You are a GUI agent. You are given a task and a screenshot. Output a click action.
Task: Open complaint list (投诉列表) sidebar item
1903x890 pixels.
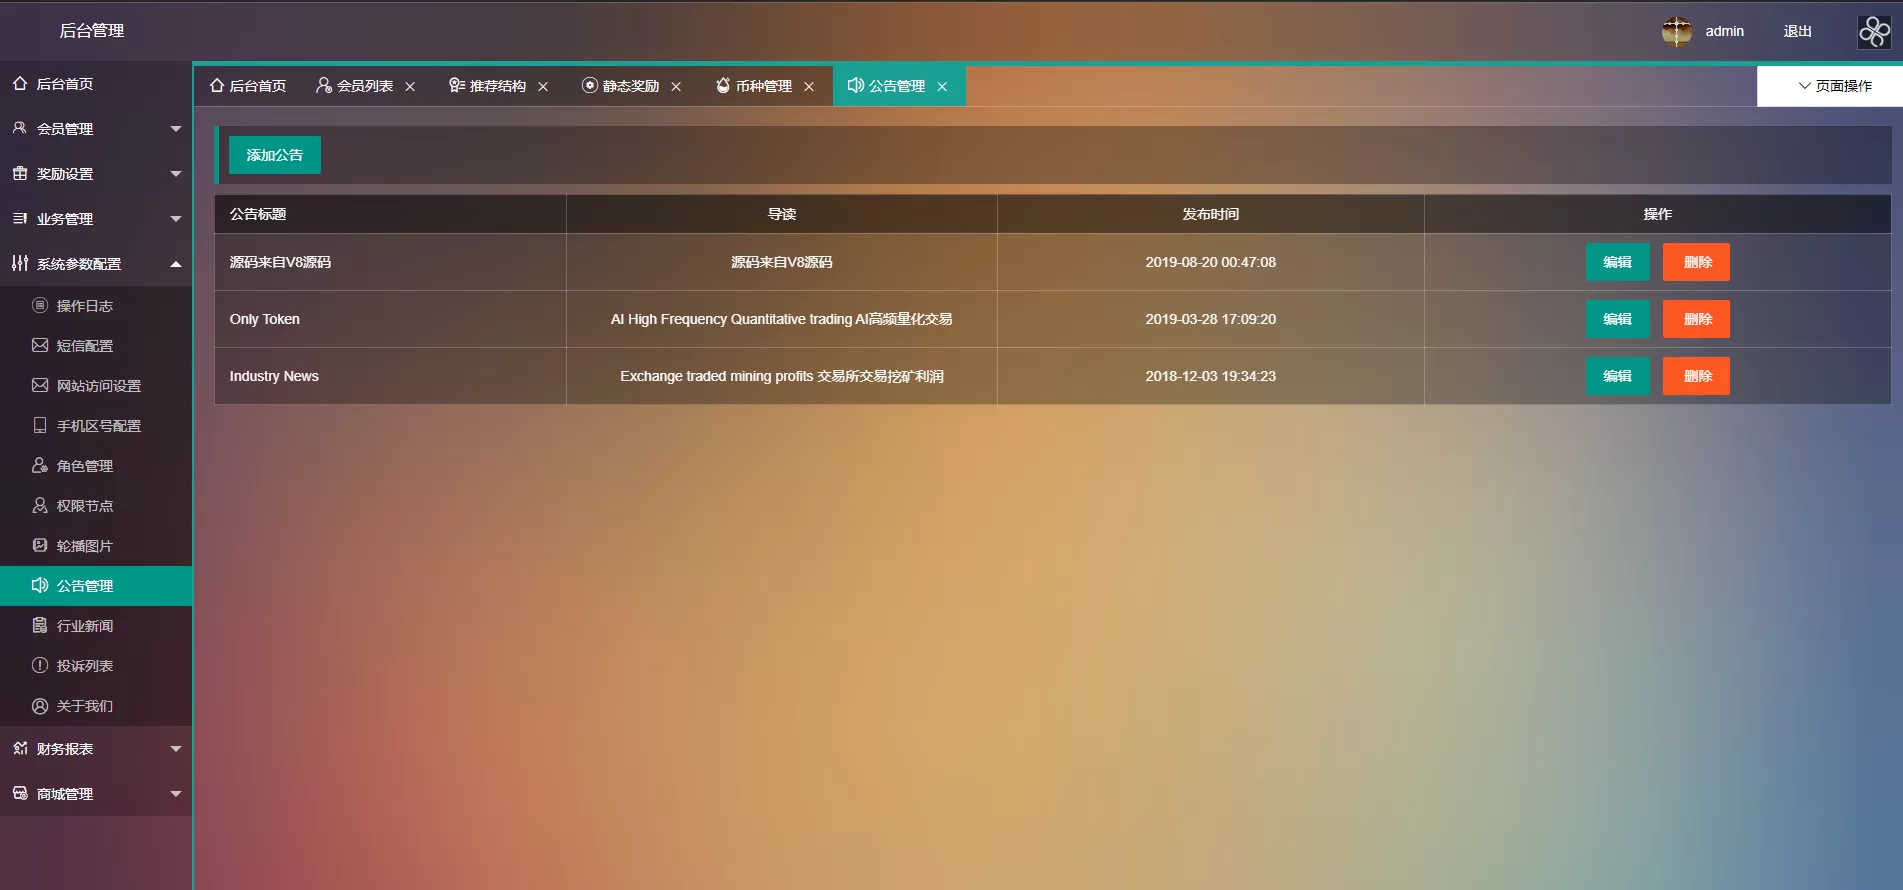click(x=84, y=666)
